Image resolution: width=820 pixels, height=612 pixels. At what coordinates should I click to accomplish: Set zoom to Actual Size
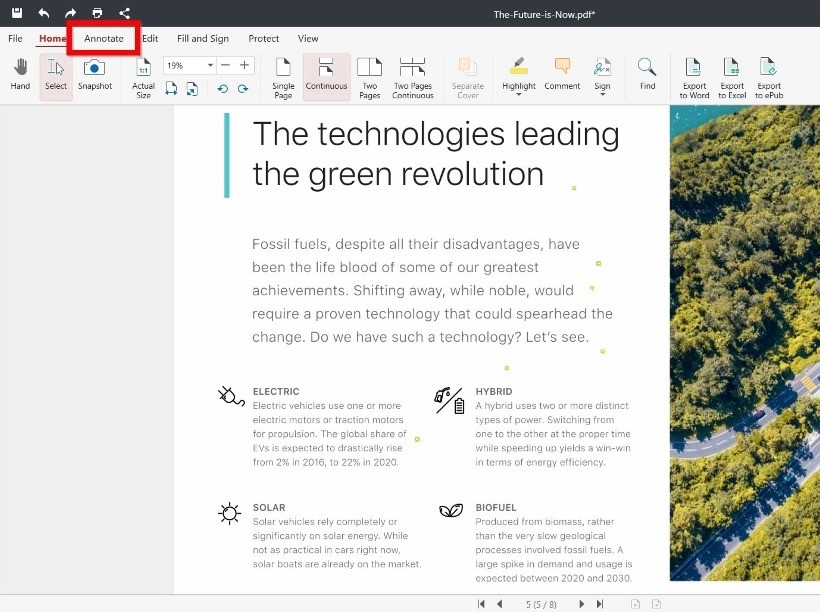[x=143, y=78]
